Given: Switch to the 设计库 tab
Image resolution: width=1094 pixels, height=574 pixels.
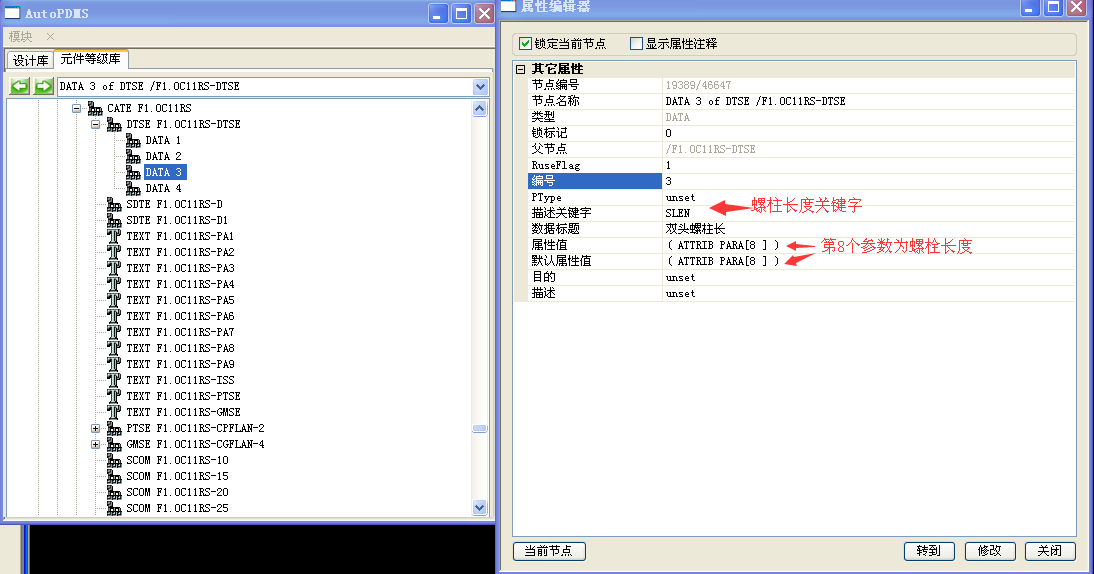Looking at the screenshot, I should (30, 60).
